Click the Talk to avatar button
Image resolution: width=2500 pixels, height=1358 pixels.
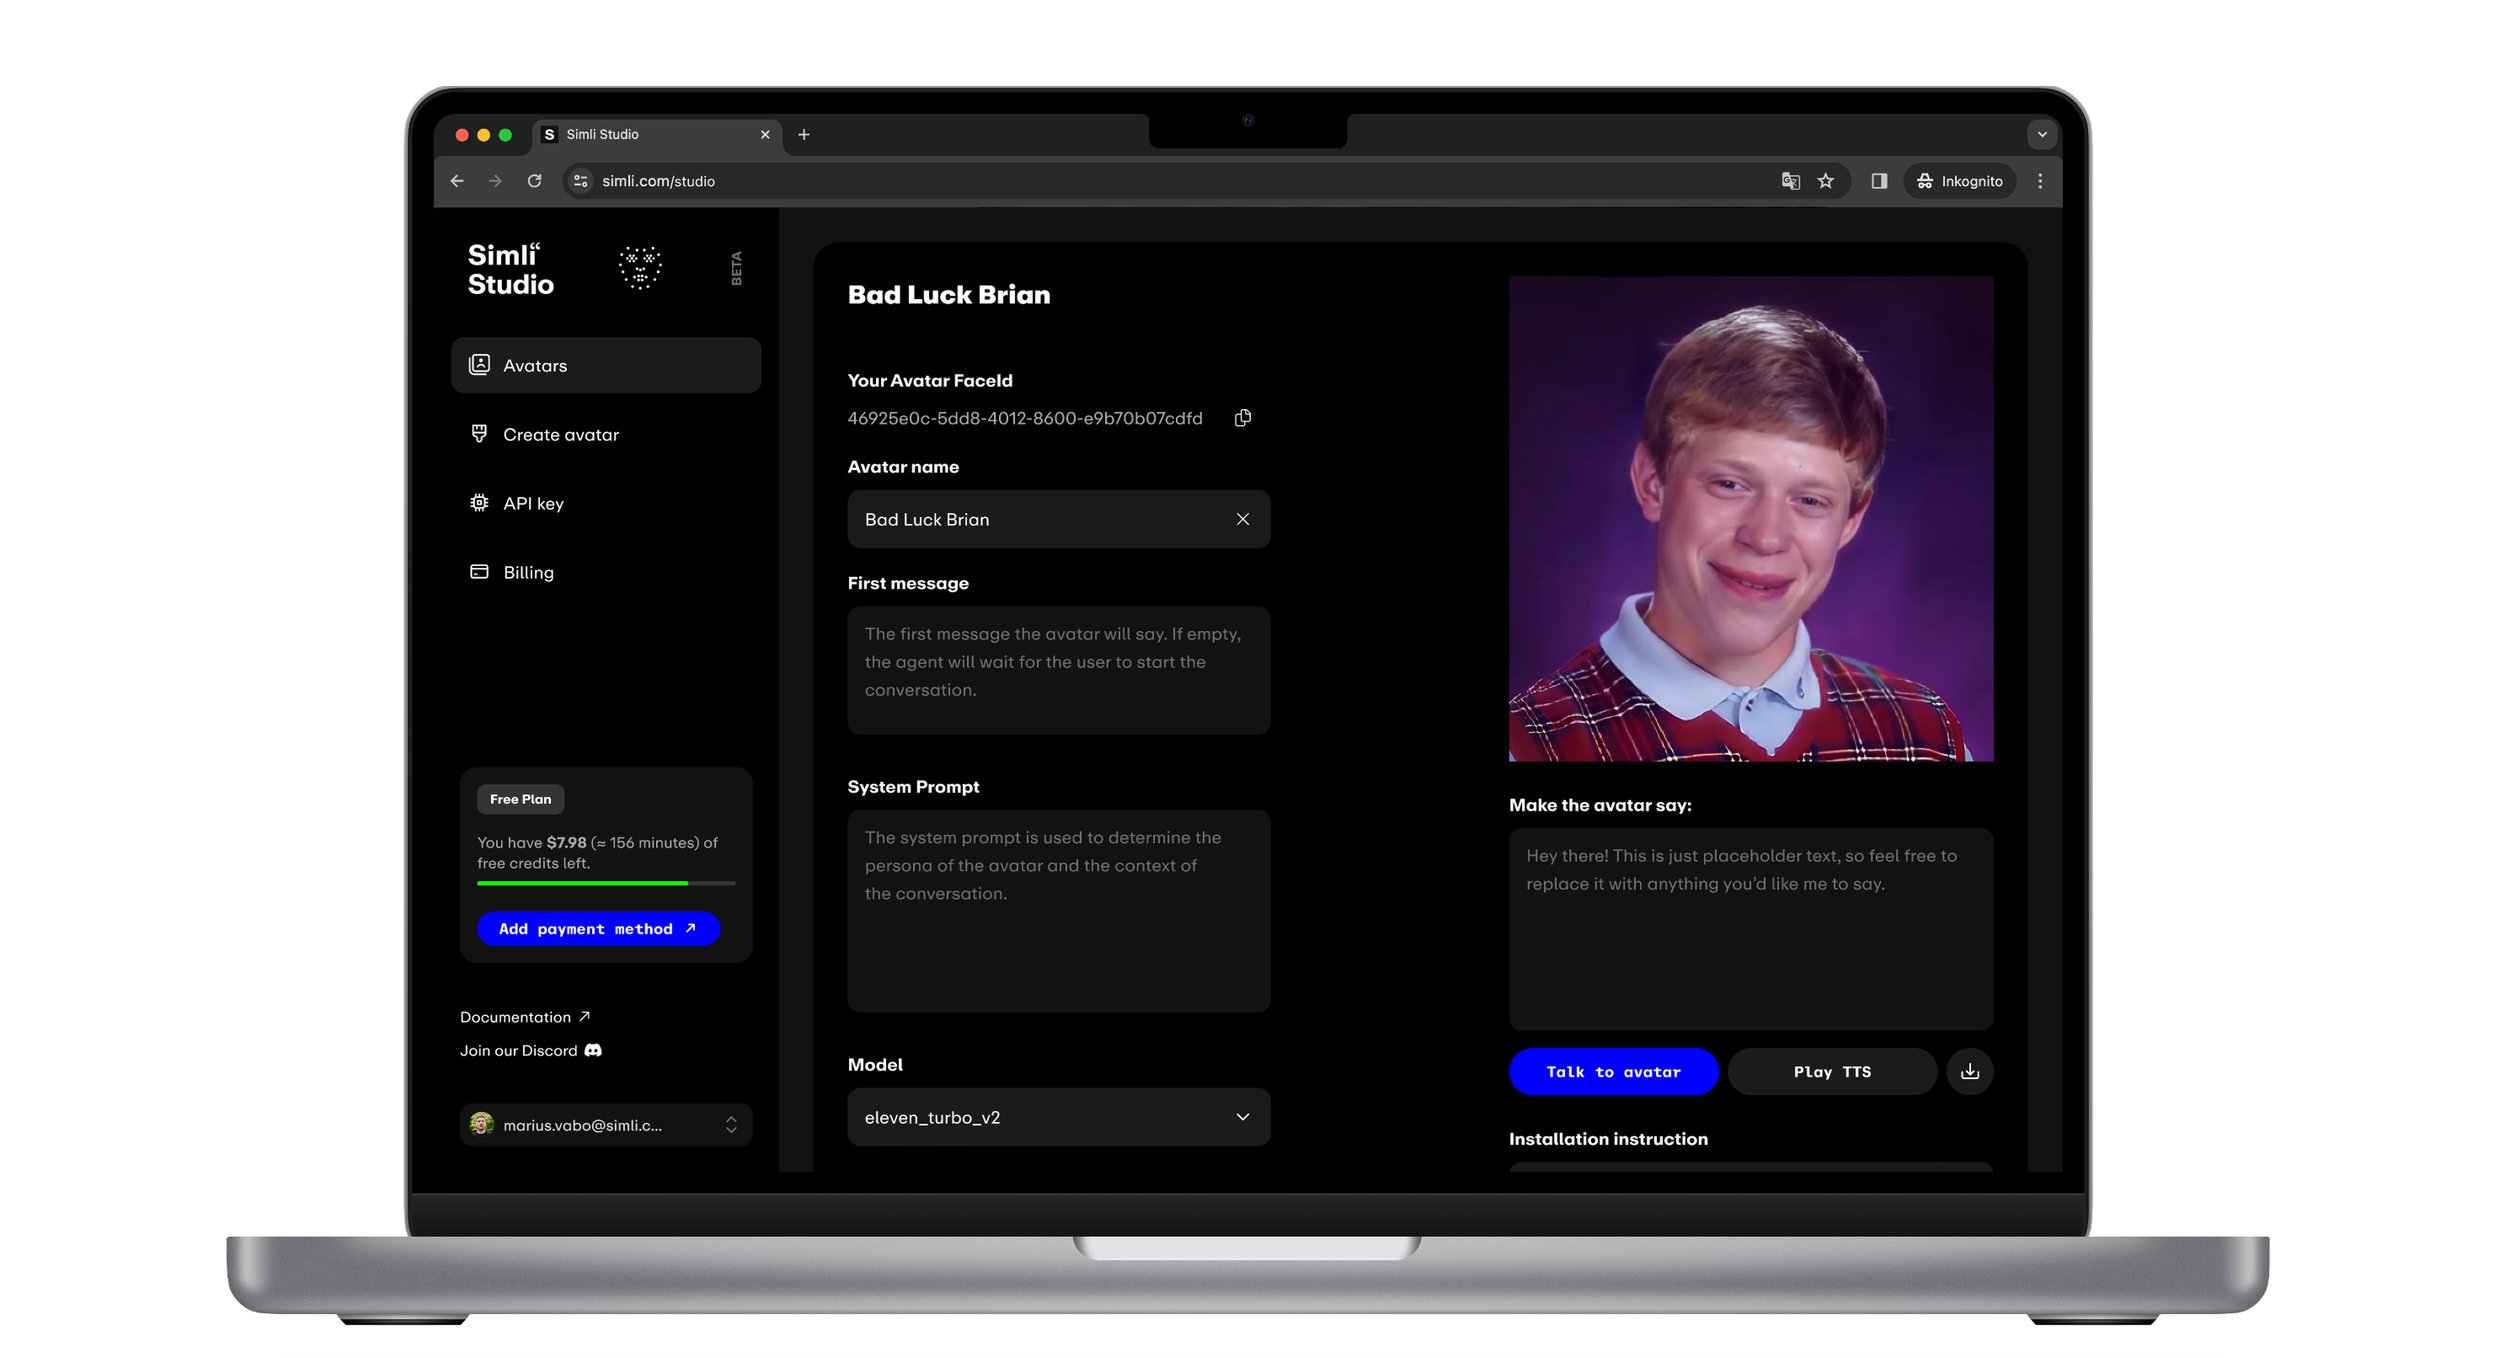(1614, 1071)
